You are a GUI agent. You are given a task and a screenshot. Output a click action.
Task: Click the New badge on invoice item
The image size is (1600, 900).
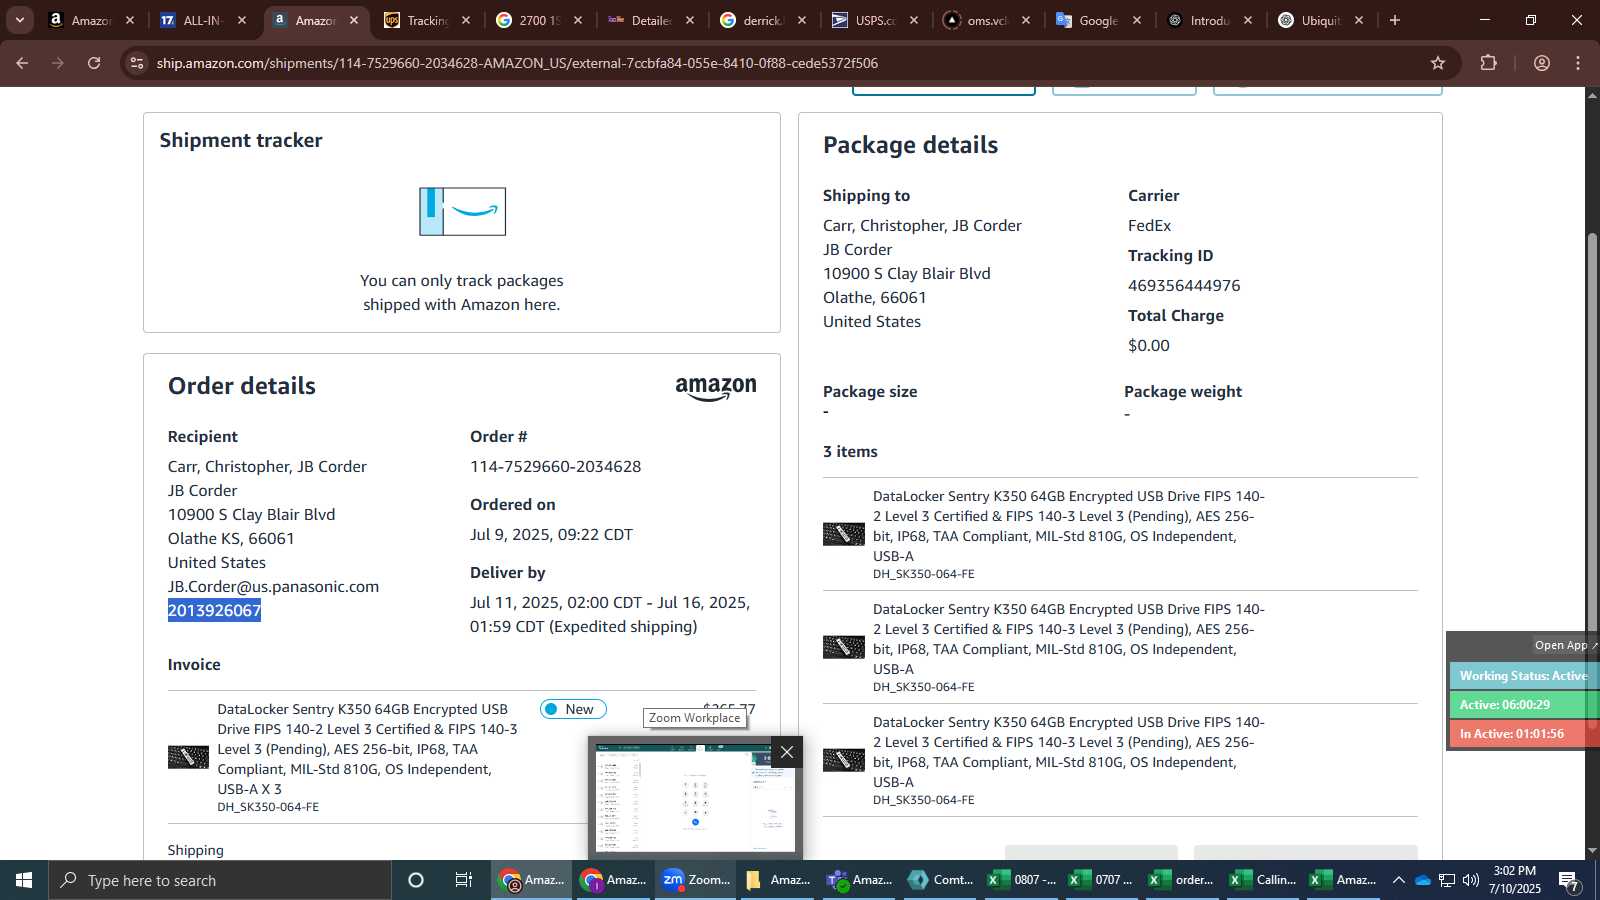[573, 709]
